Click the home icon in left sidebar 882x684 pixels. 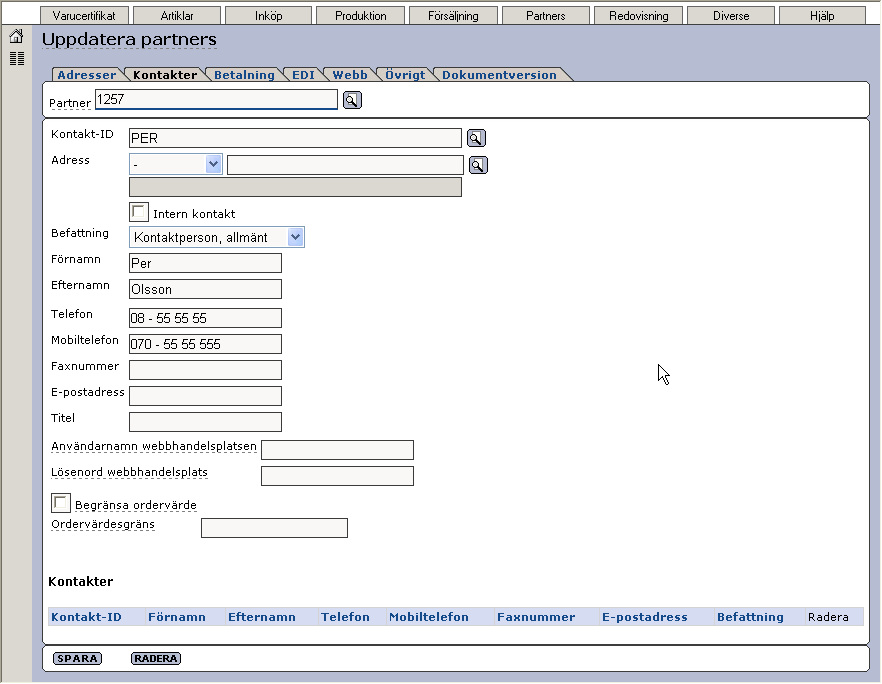[16, 37]
